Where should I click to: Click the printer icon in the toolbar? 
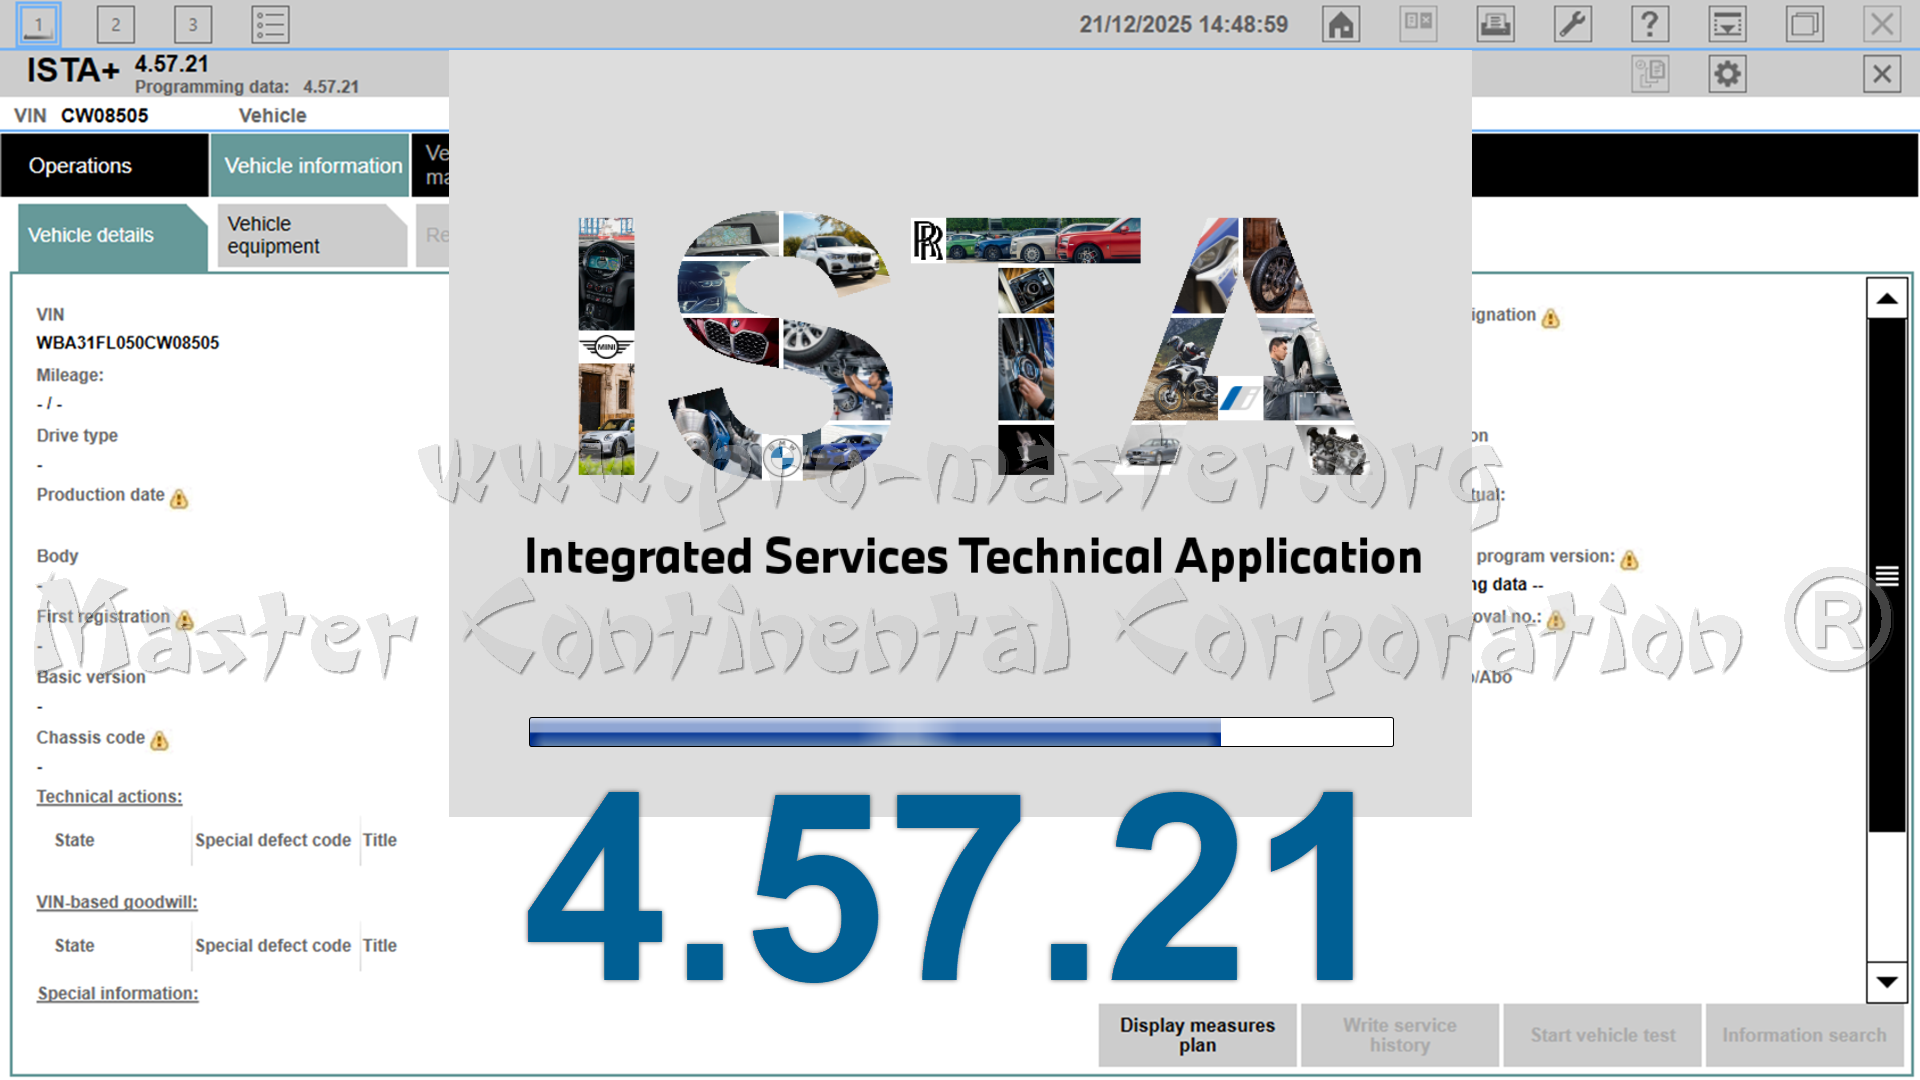pyautogui.click(x=1495, y=25)
